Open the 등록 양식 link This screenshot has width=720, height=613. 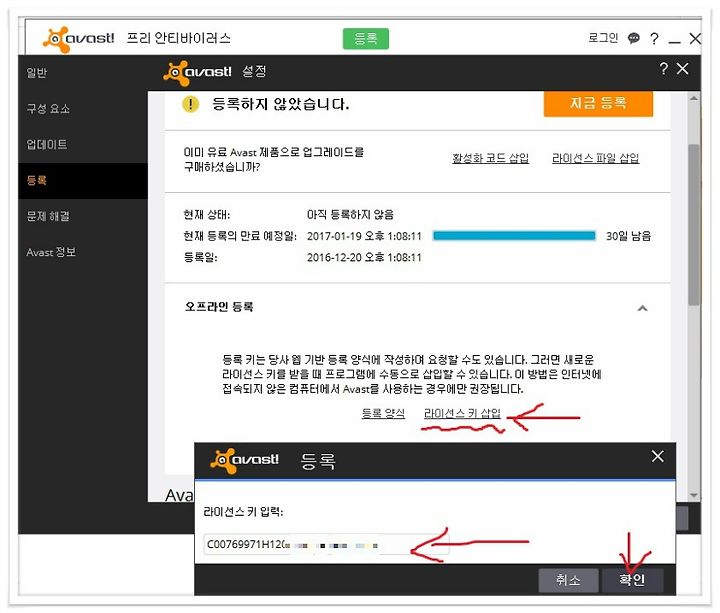point(383,413)
